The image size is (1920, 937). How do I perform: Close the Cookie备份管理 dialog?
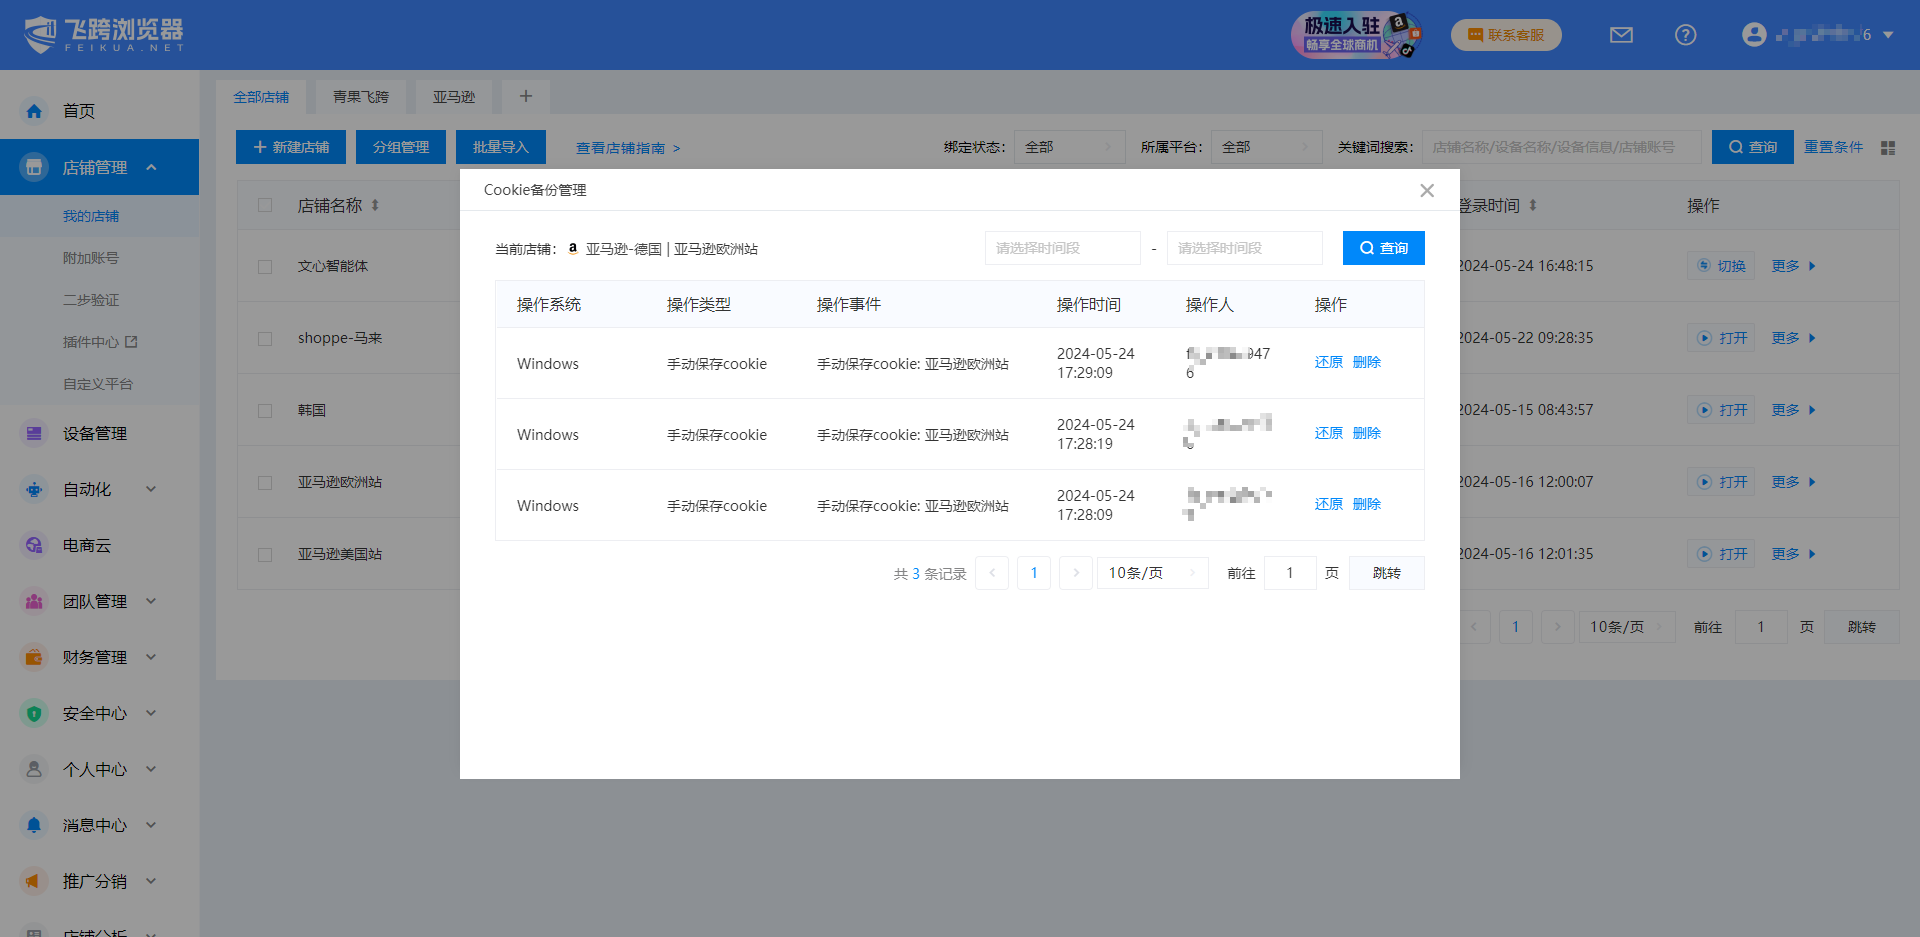1427,190
